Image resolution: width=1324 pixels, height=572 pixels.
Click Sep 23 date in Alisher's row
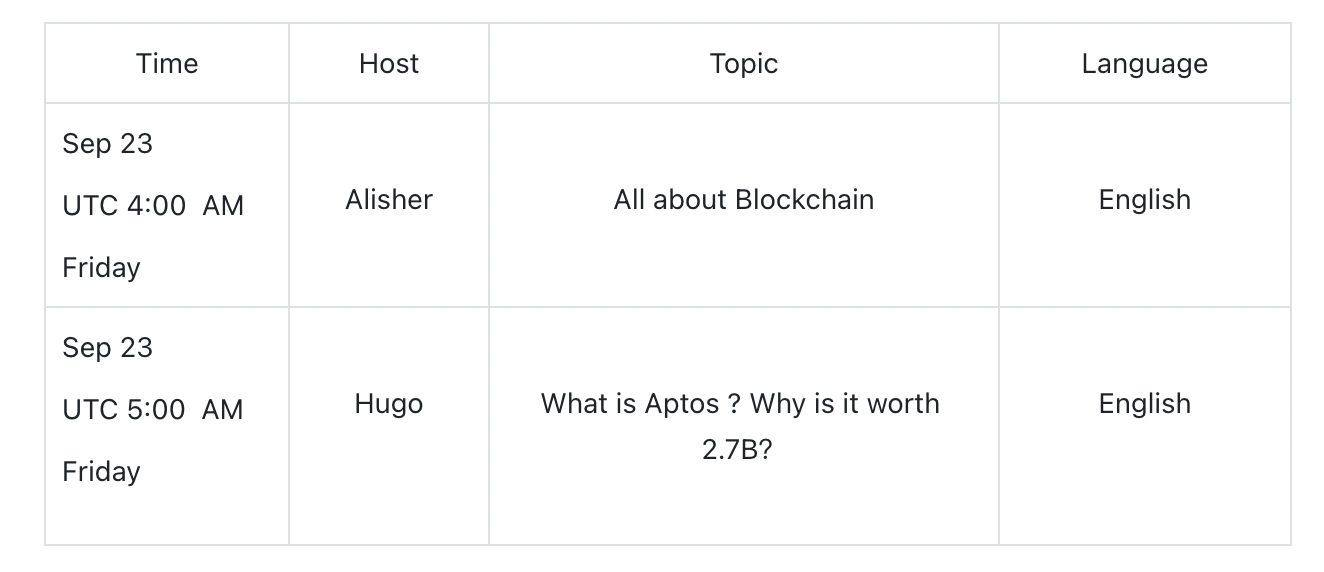[107, 144]
